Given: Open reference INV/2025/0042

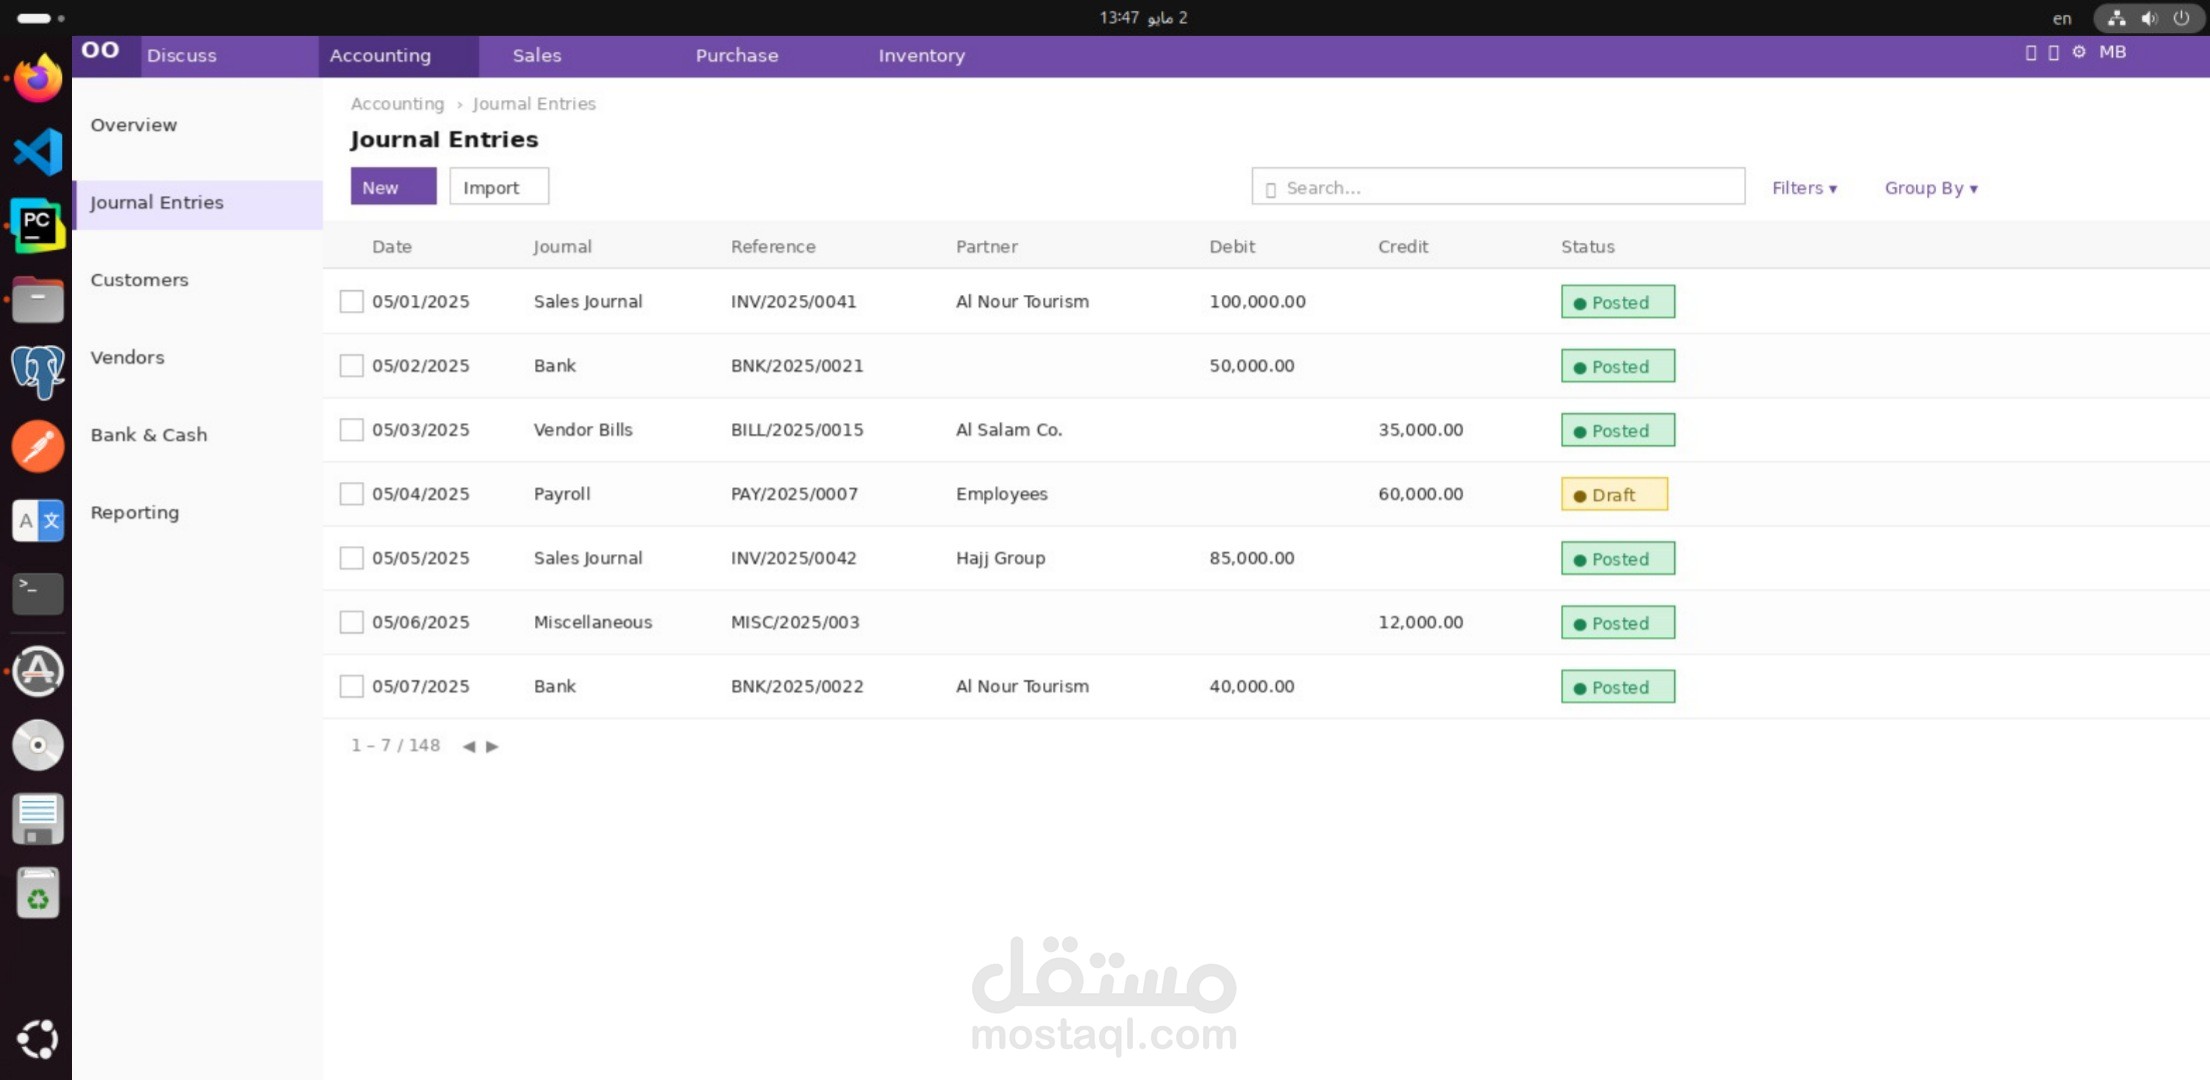Looking at the screenshot, I should [x=793, y=558].
